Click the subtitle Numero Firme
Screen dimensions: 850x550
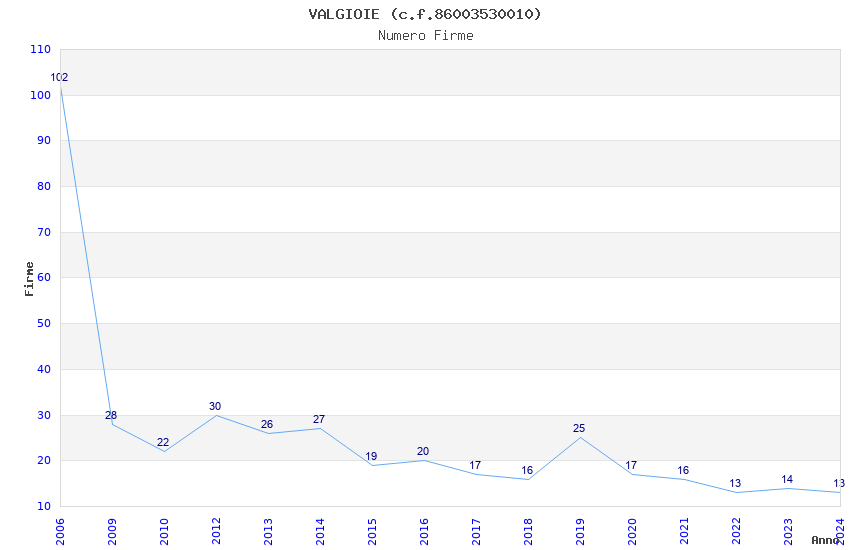click(x=426, y=36)
